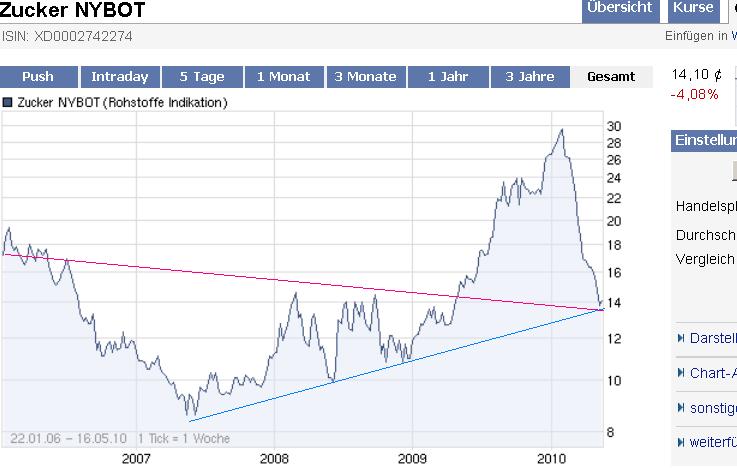
Task: Click the Darstellung link text
Action: tap(713, 338)
